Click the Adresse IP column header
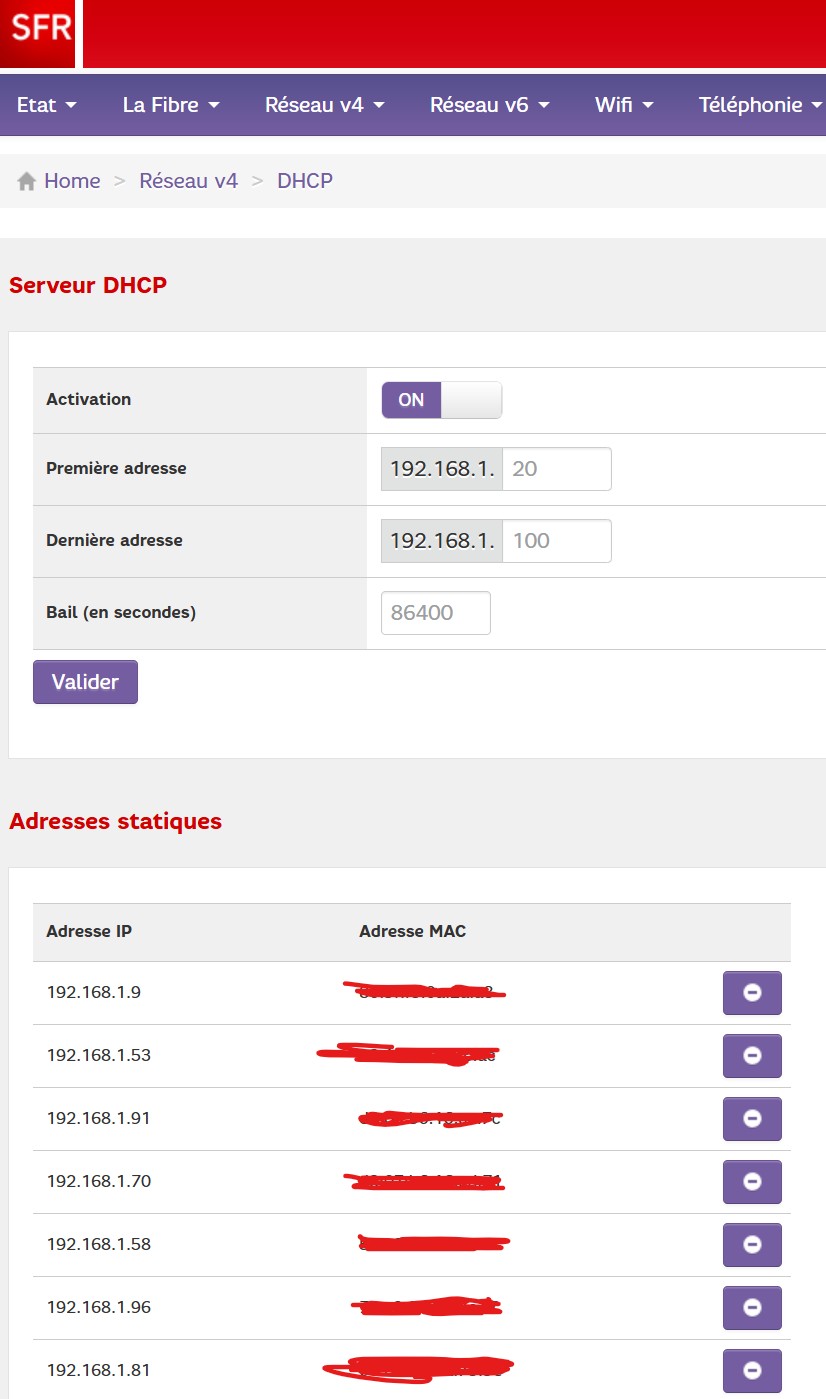 (89, 932)
